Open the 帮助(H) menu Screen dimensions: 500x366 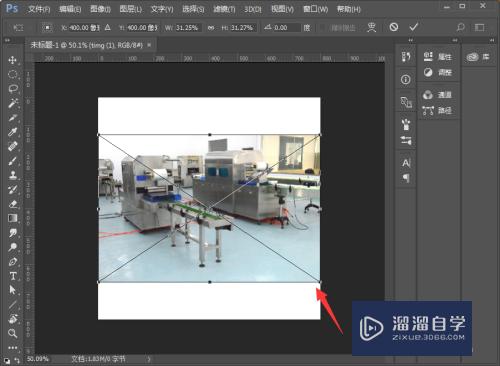click(x=349, y=9)
